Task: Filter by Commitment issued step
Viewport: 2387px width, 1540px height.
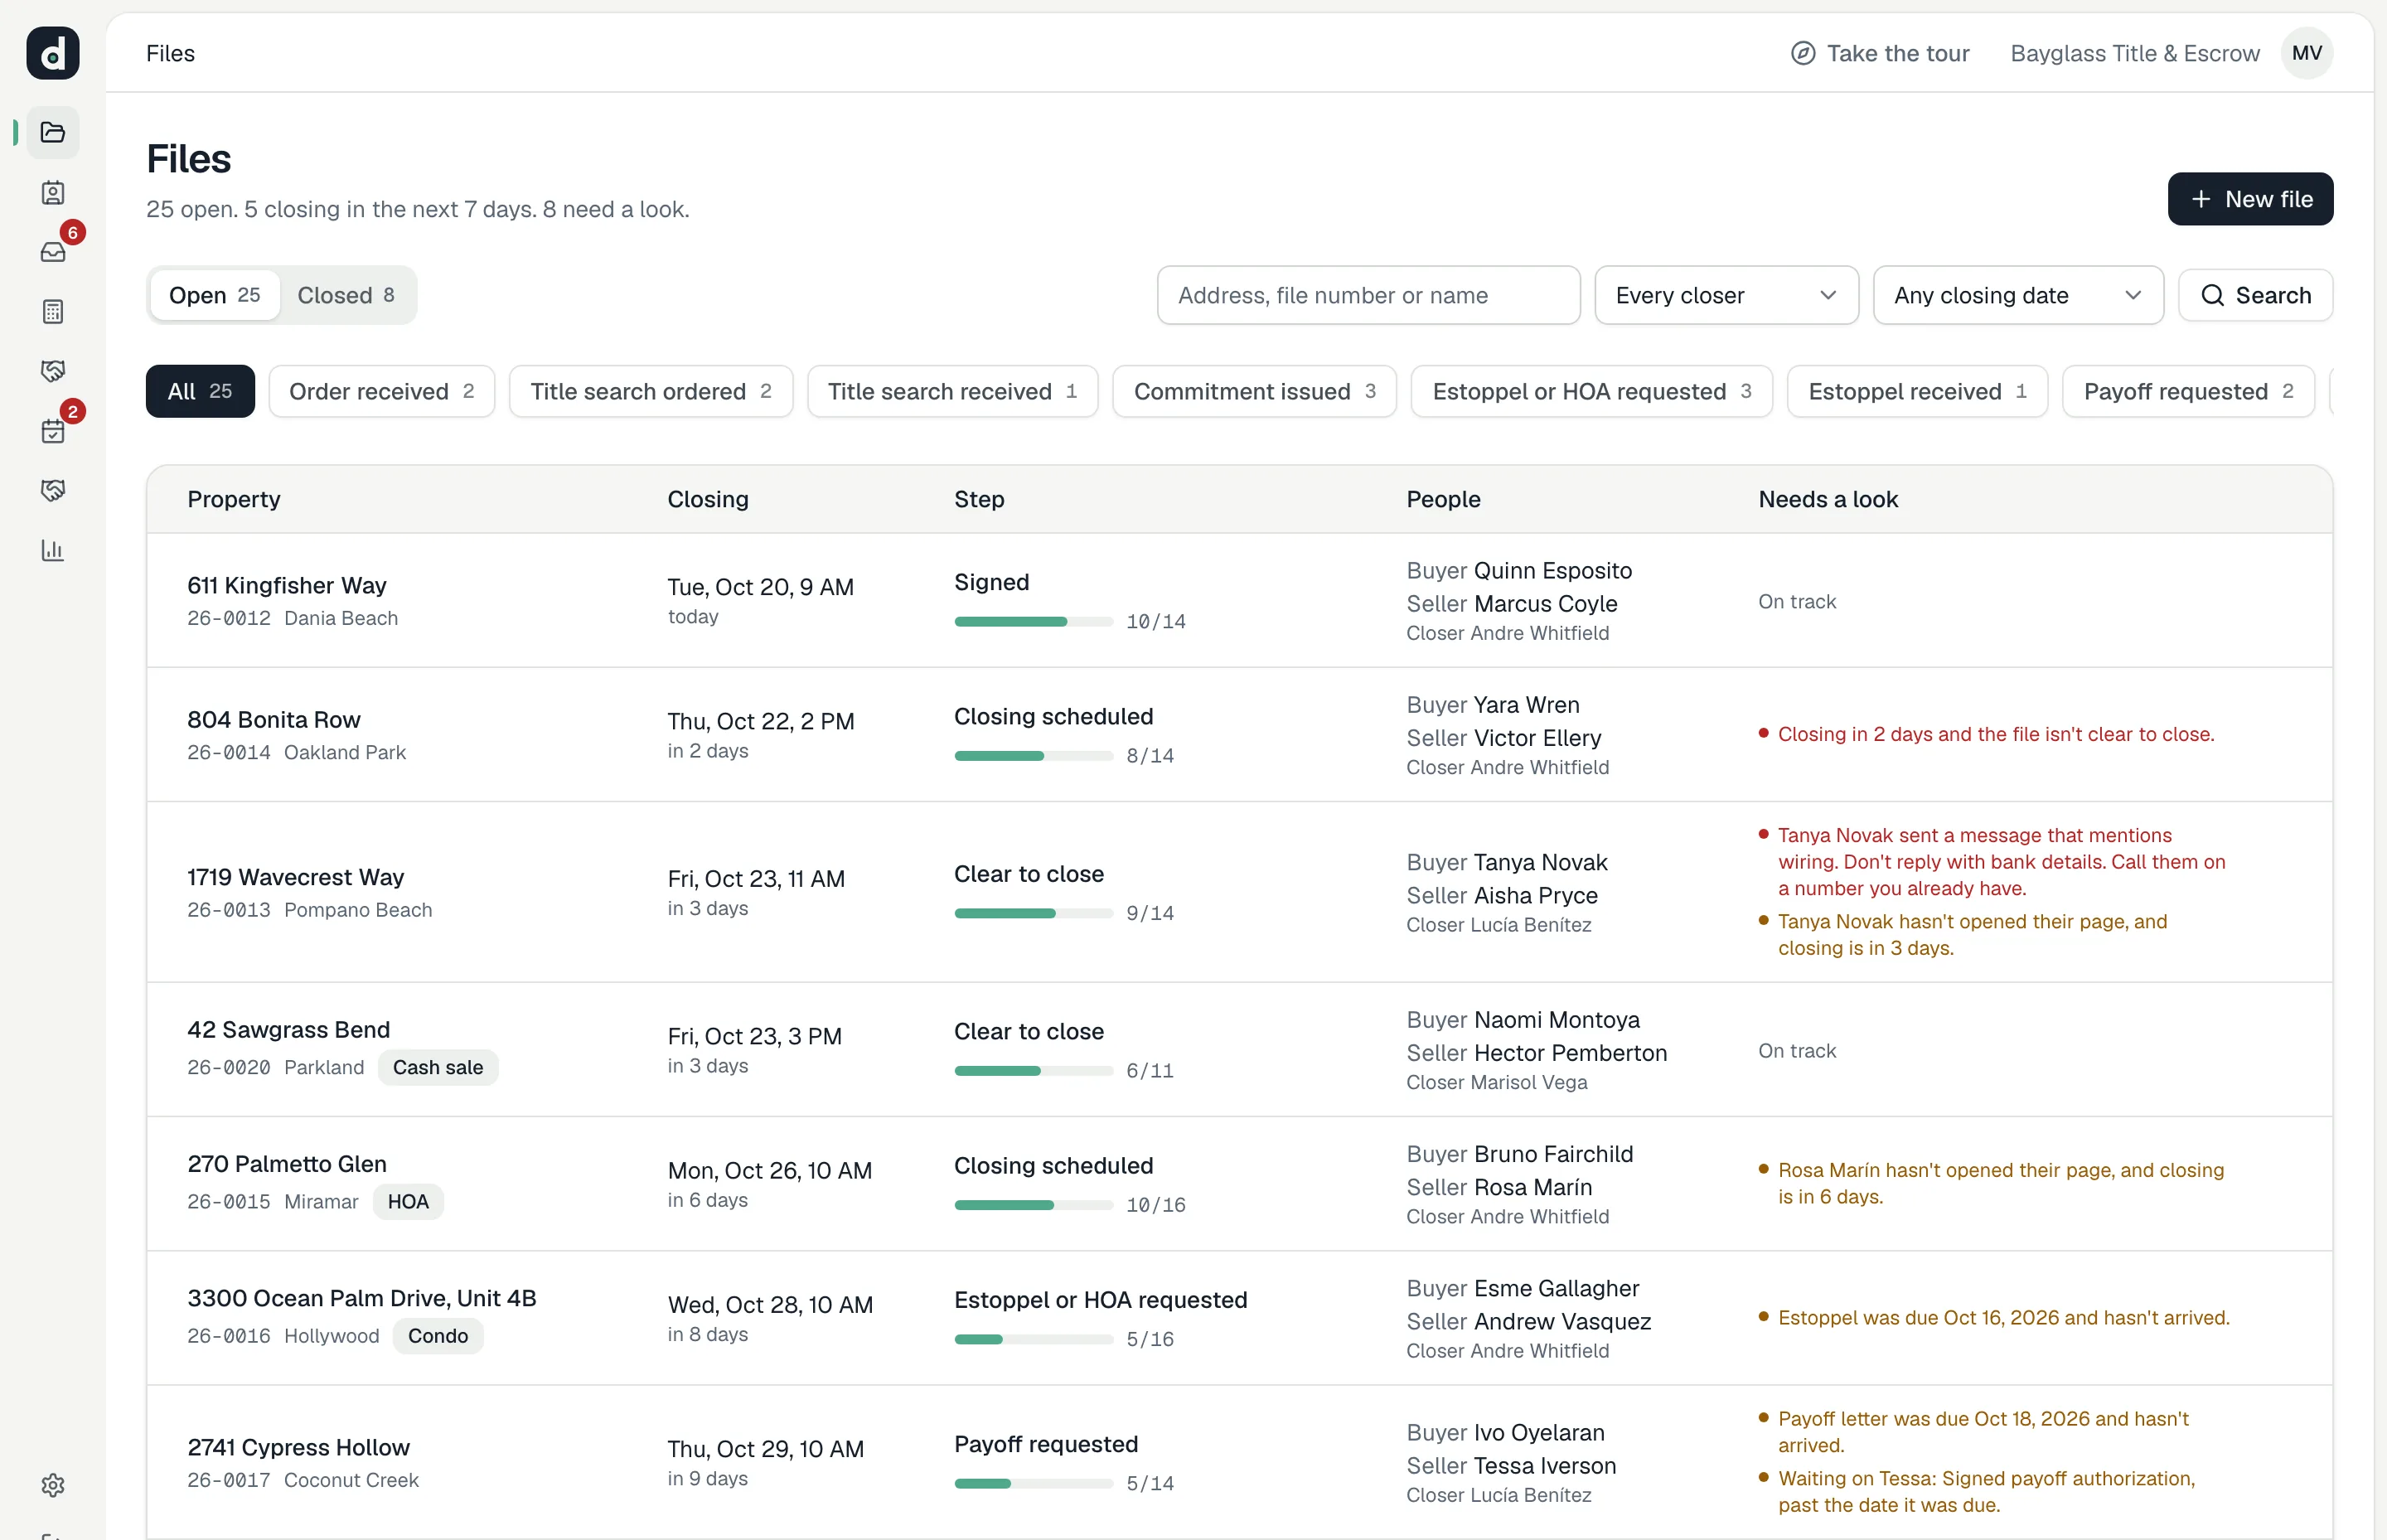Action: [1254, 391]
